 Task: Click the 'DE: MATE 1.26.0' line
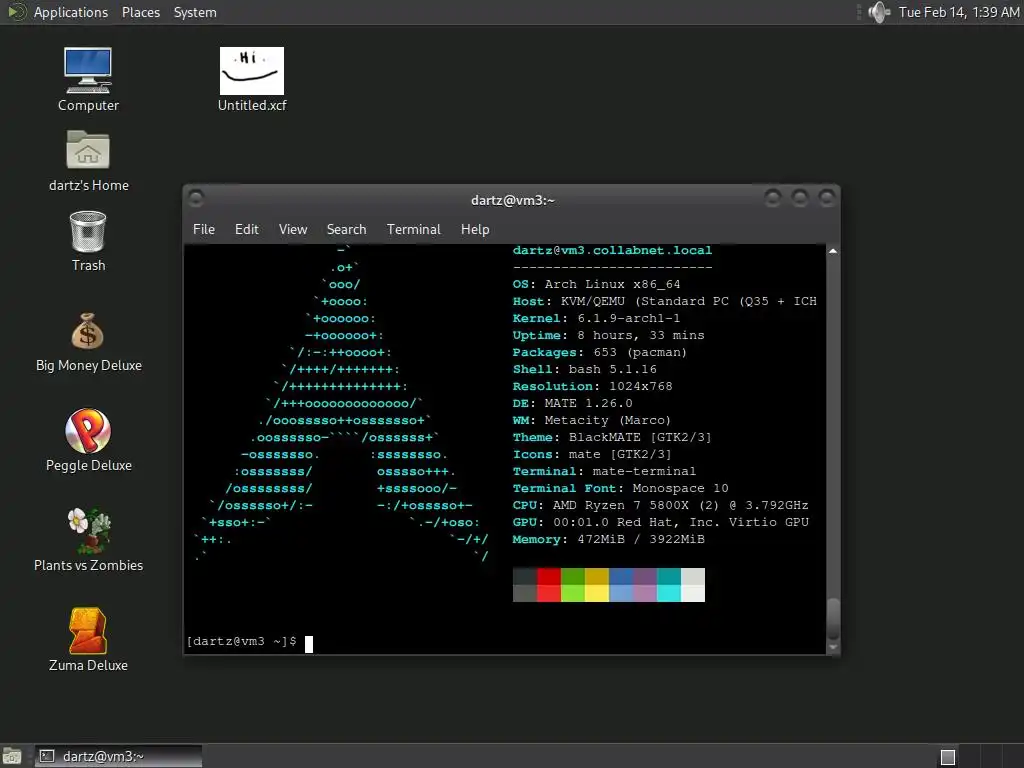(573, 403)
